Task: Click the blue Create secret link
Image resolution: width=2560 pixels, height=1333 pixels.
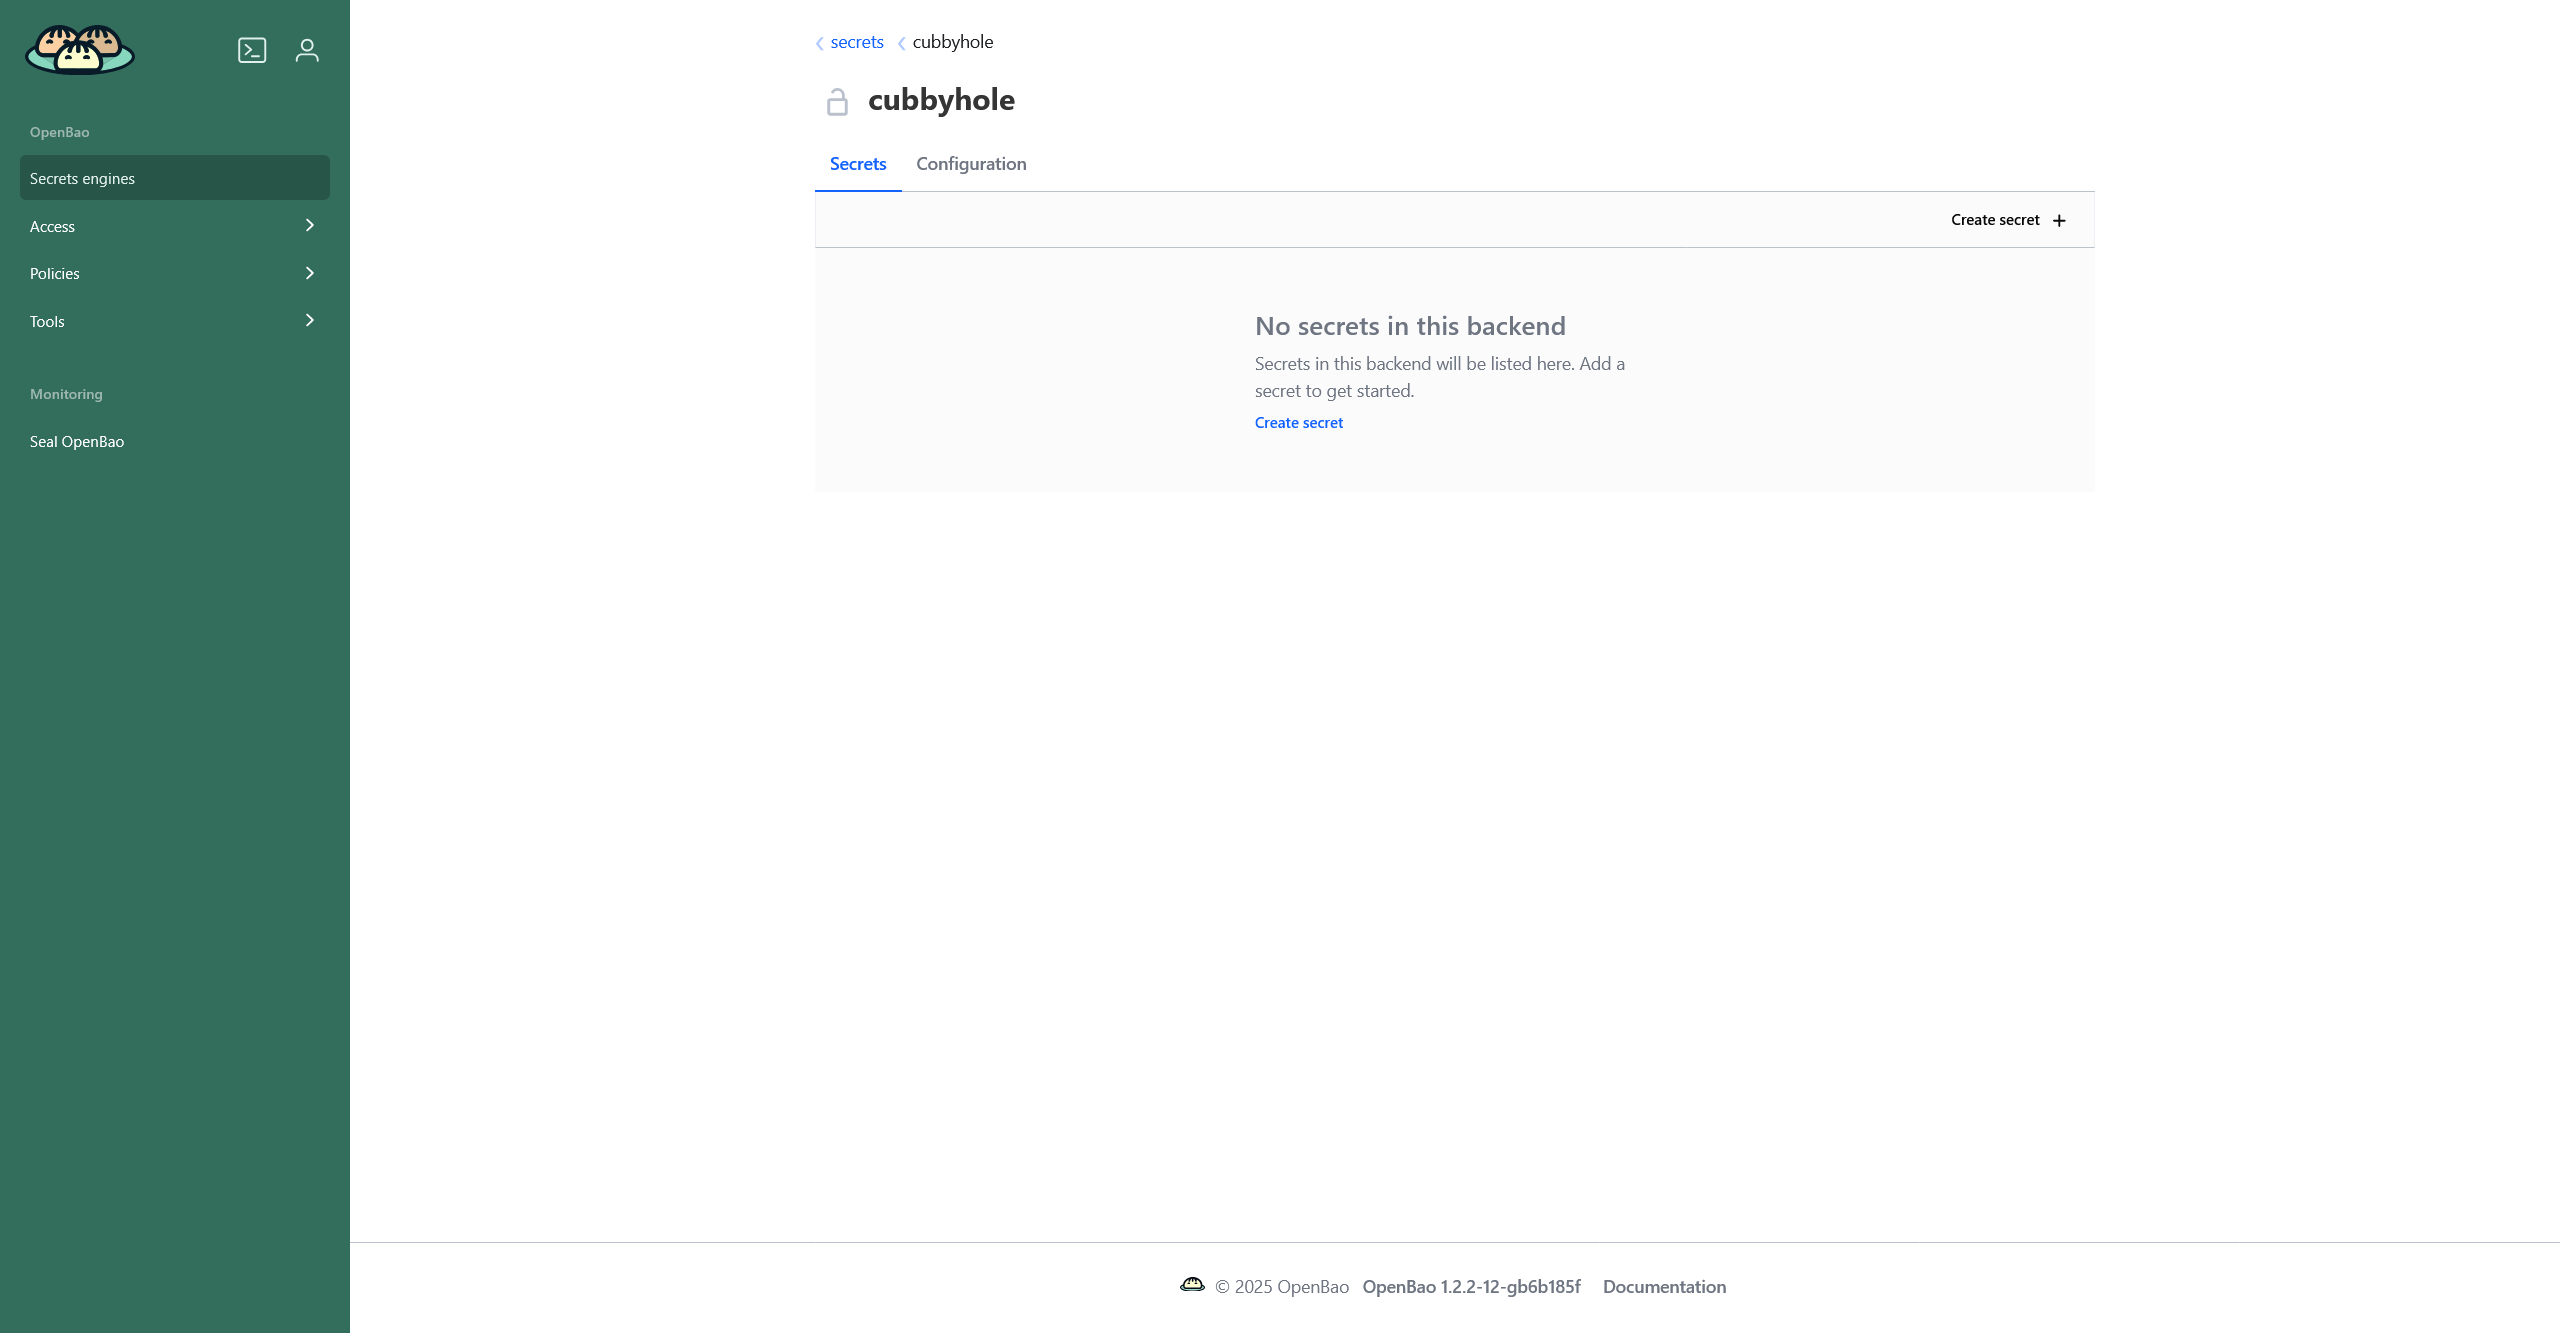Action: [x=1298, y=423]
